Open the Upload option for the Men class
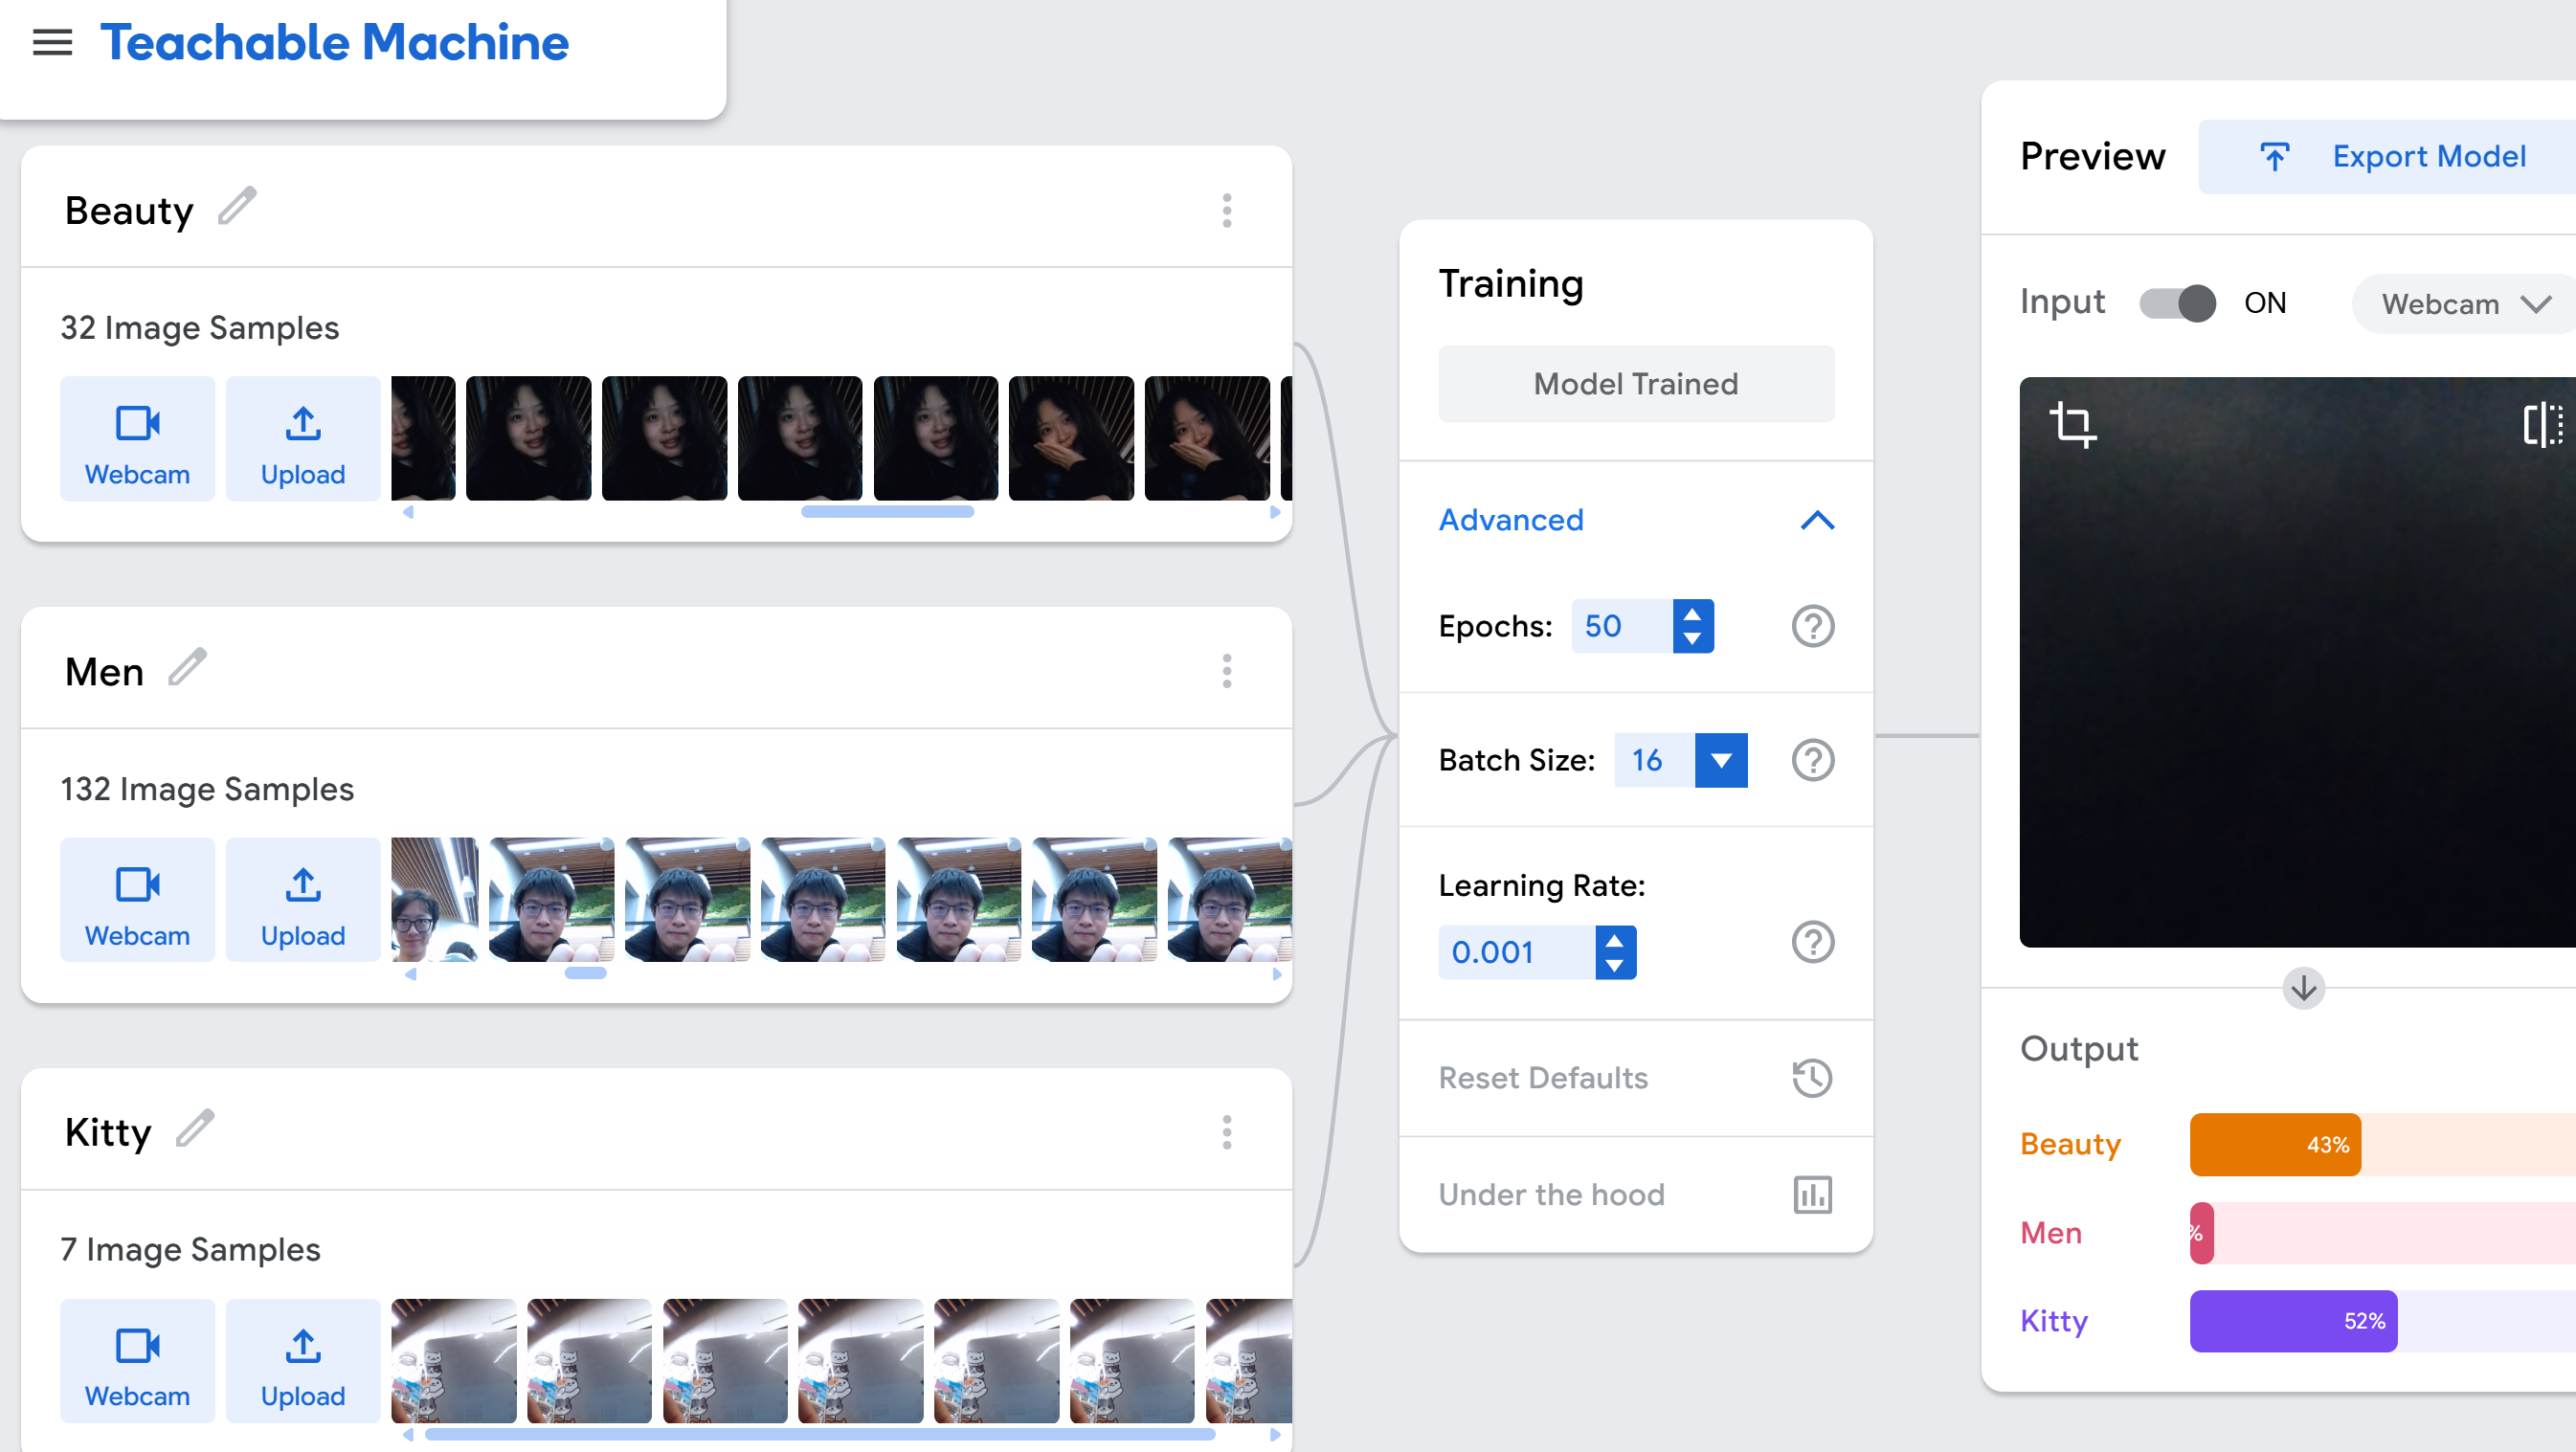This screenshot has width=2576, height=1452. click(302, 899)
